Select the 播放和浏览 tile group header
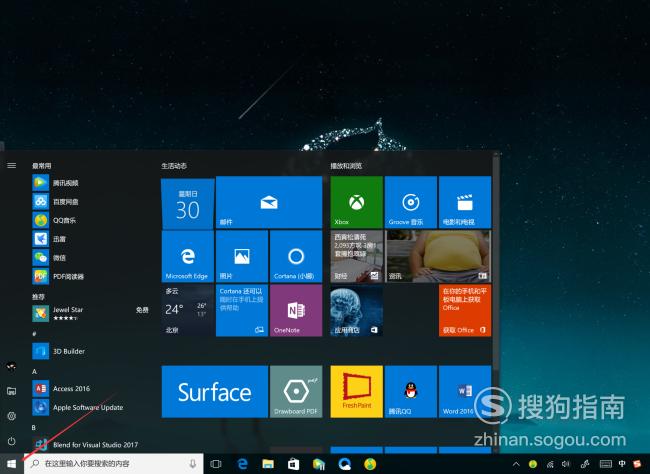The width and height of the screenshot is (650, 474). (x=346, y=166)
